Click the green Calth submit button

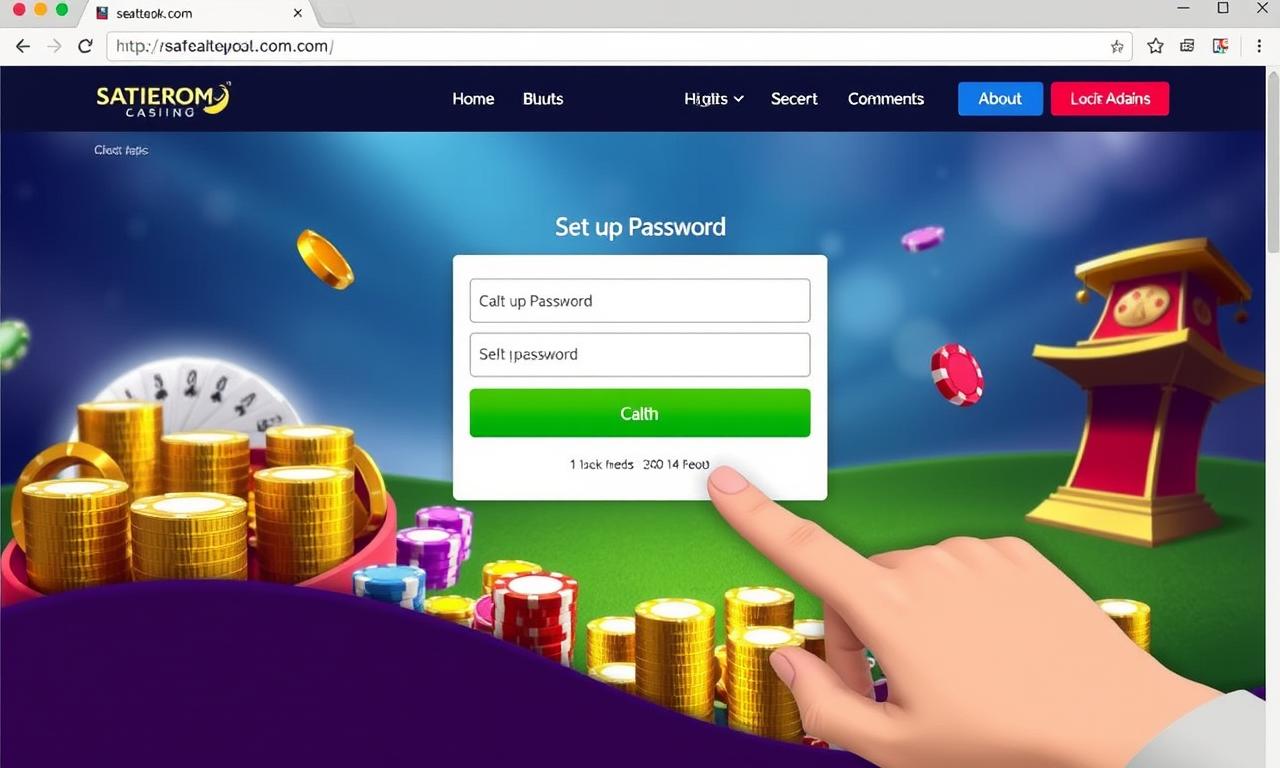click(x=640, y=413)
